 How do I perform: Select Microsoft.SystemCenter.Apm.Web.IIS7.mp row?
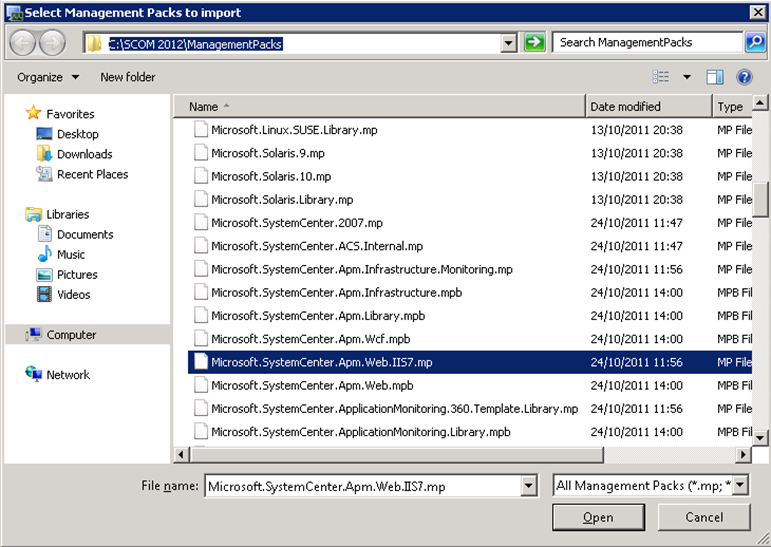coord(470,362)
